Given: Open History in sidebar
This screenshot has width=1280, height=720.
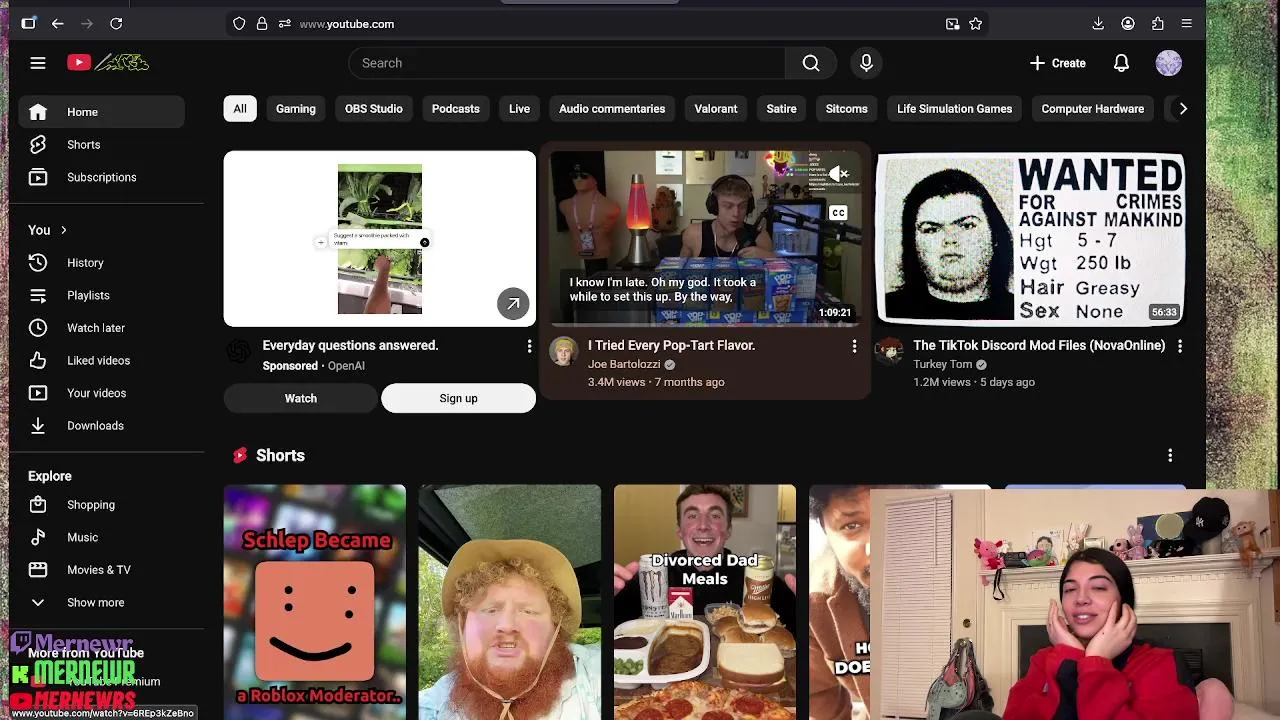Looking at the screenshot, I should click(x=101, y=263).
